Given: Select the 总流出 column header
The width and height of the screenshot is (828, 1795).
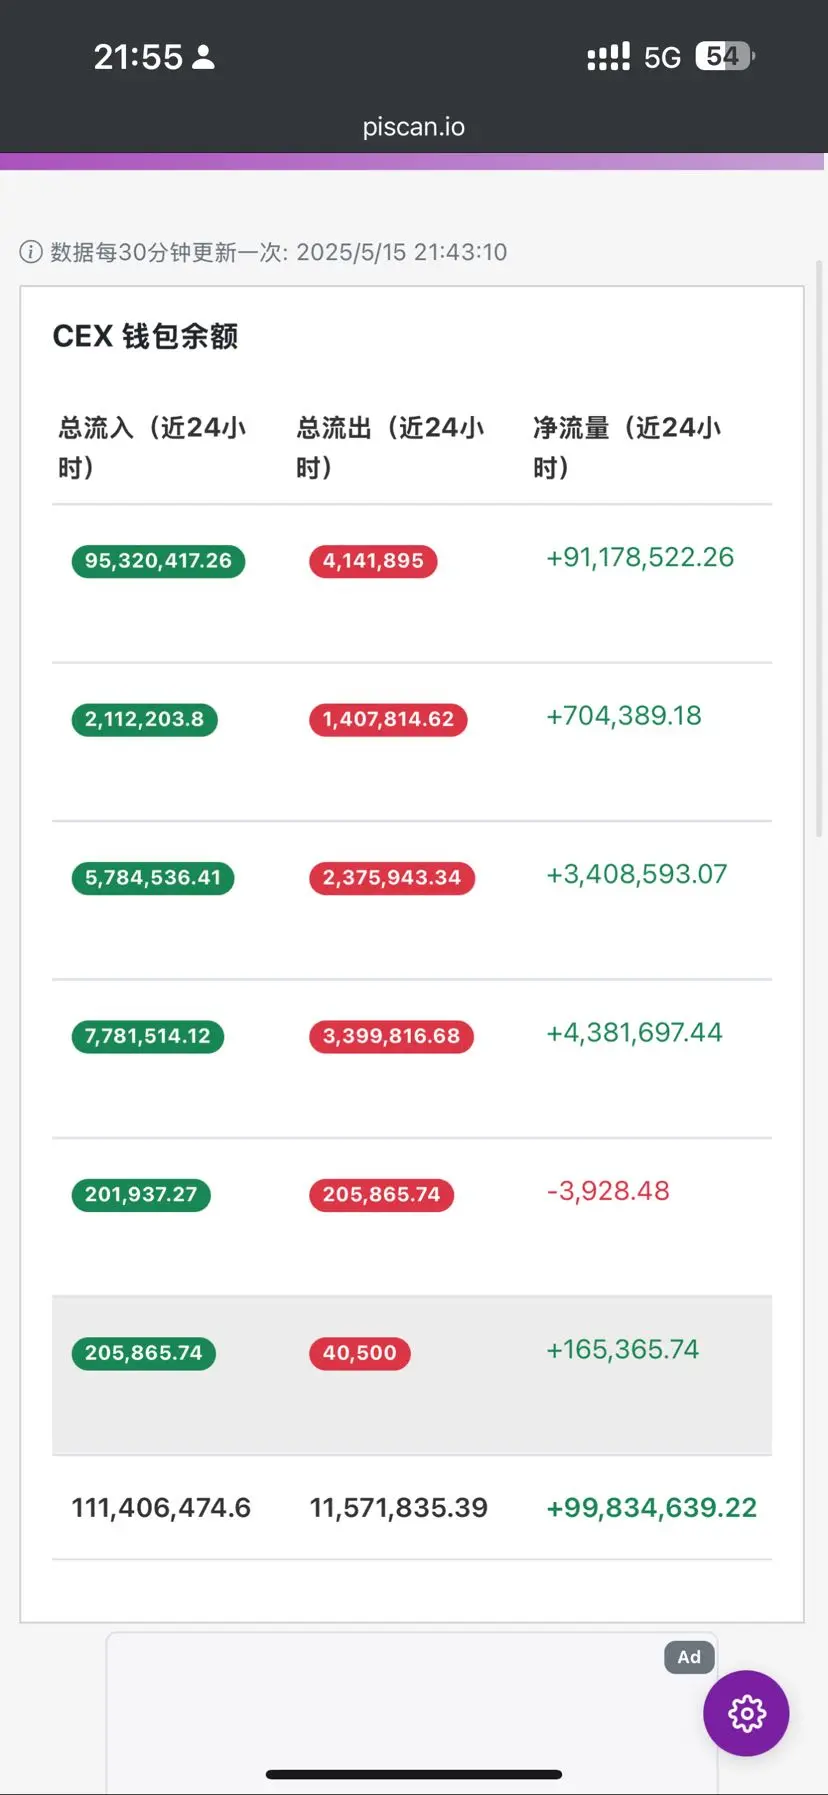Looking at the screenshot, I should click(390, 447).
